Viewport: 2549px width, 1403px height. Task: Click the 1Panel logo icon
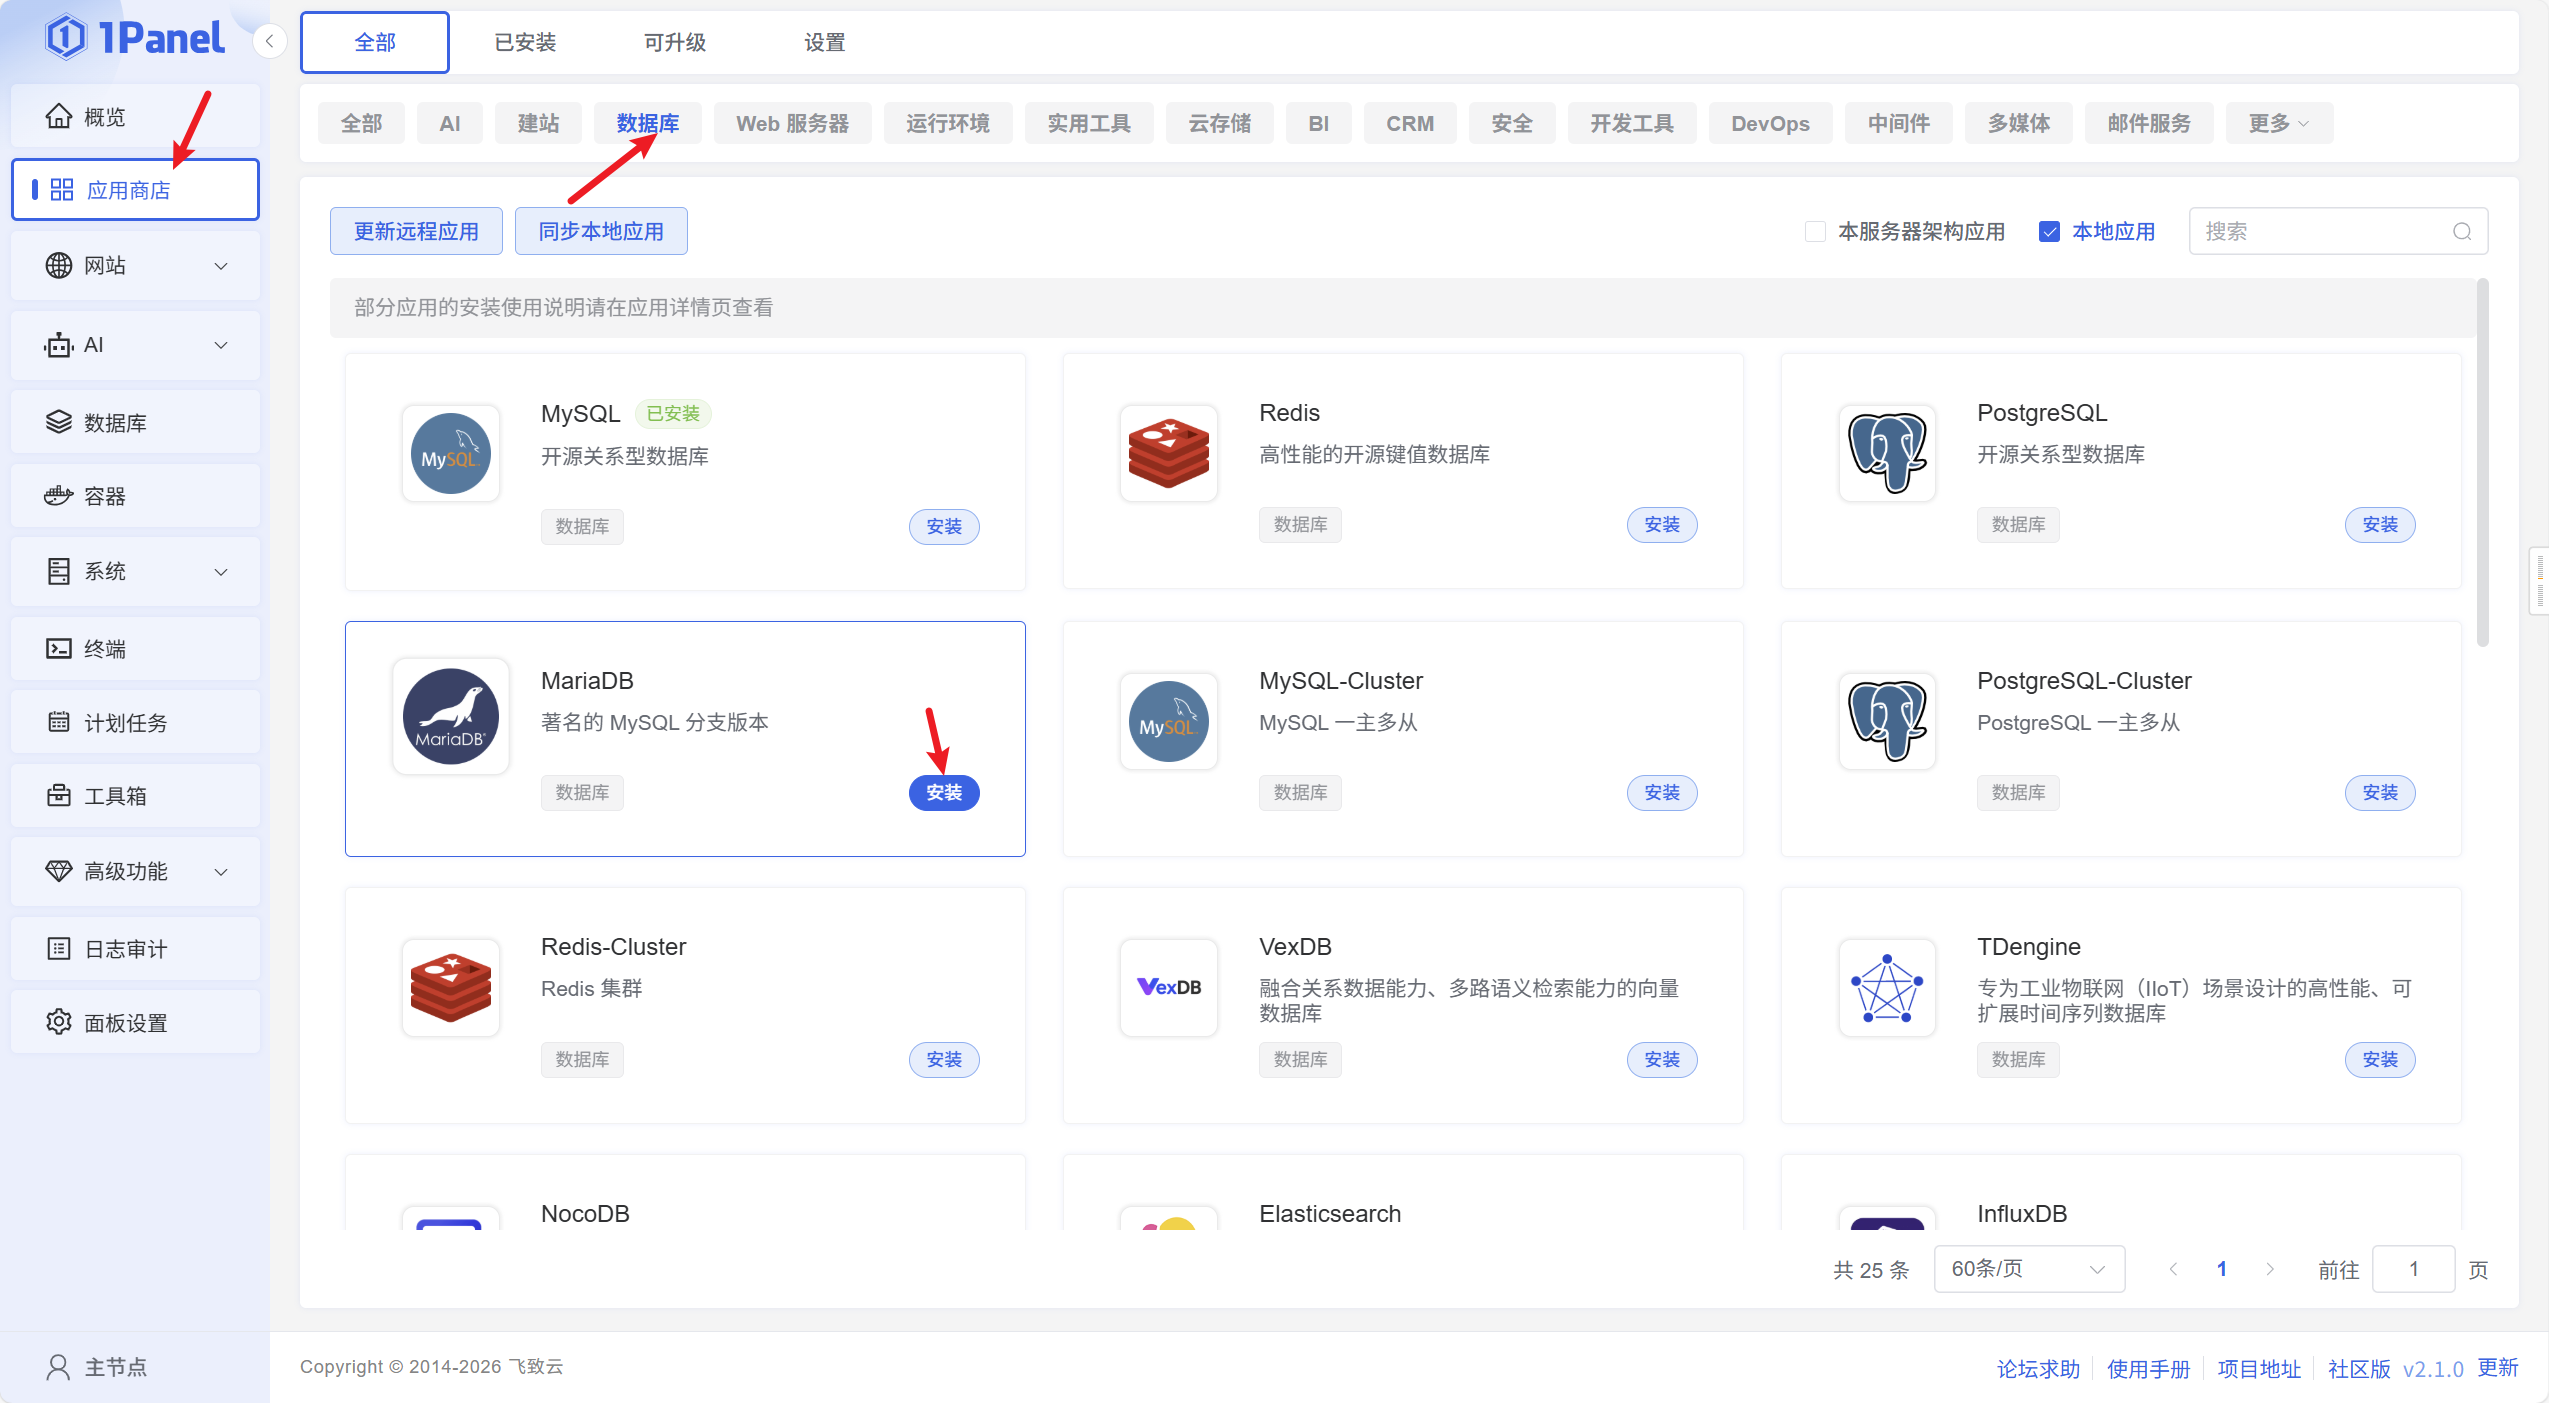tap(66, 38)
